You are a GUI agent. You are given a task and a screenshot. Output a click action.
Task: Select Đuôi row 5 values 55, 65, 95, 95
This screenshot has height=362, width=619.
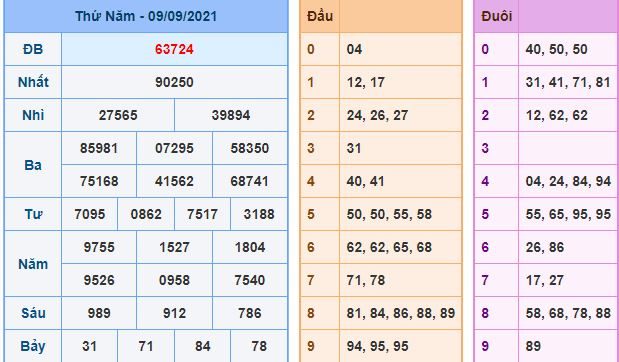click(x=568, y=214)
